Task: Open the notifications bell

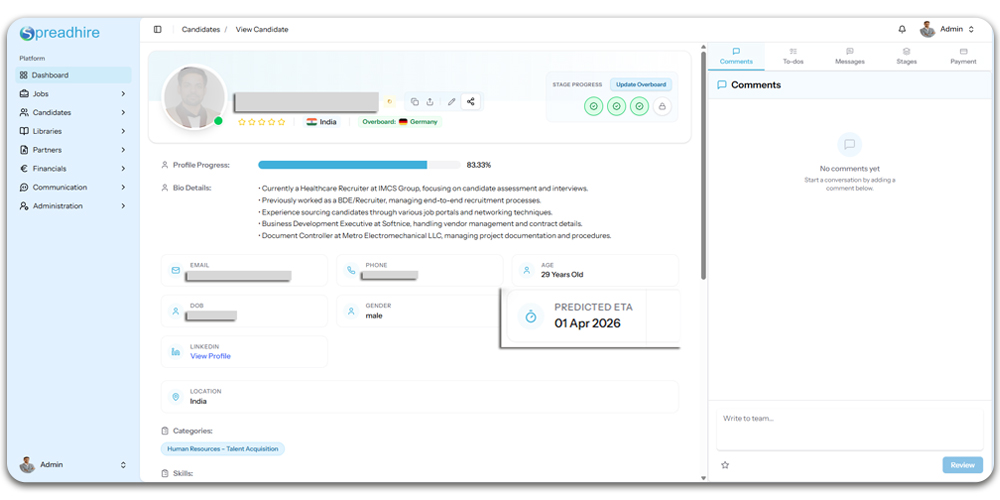Action: (x=902, y=29)
